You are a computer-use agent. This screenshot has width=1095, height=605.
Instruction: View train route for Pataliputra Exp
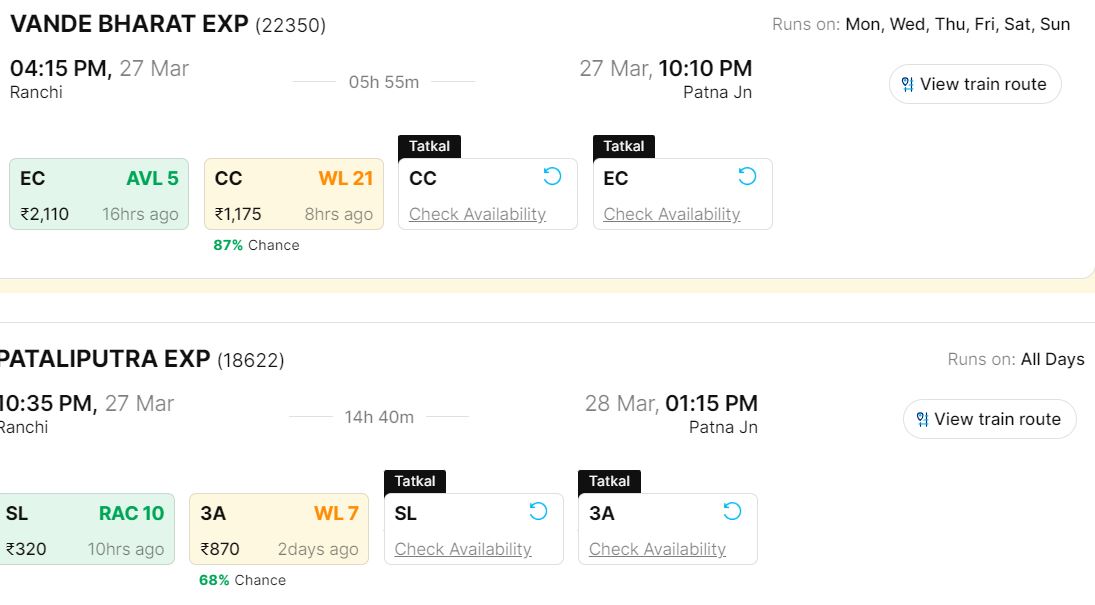click(997, 420)
